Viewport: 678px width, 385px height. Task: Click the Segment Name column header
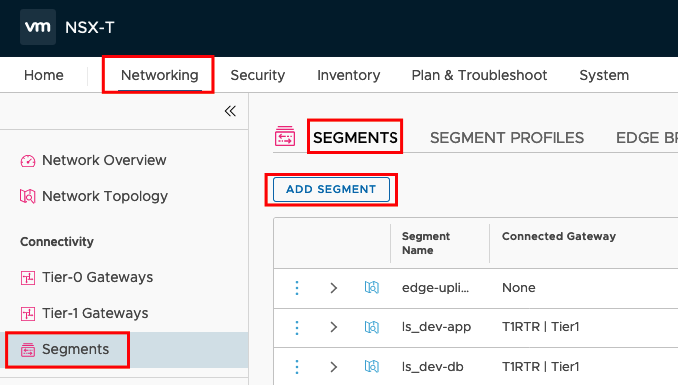point(426,243)
